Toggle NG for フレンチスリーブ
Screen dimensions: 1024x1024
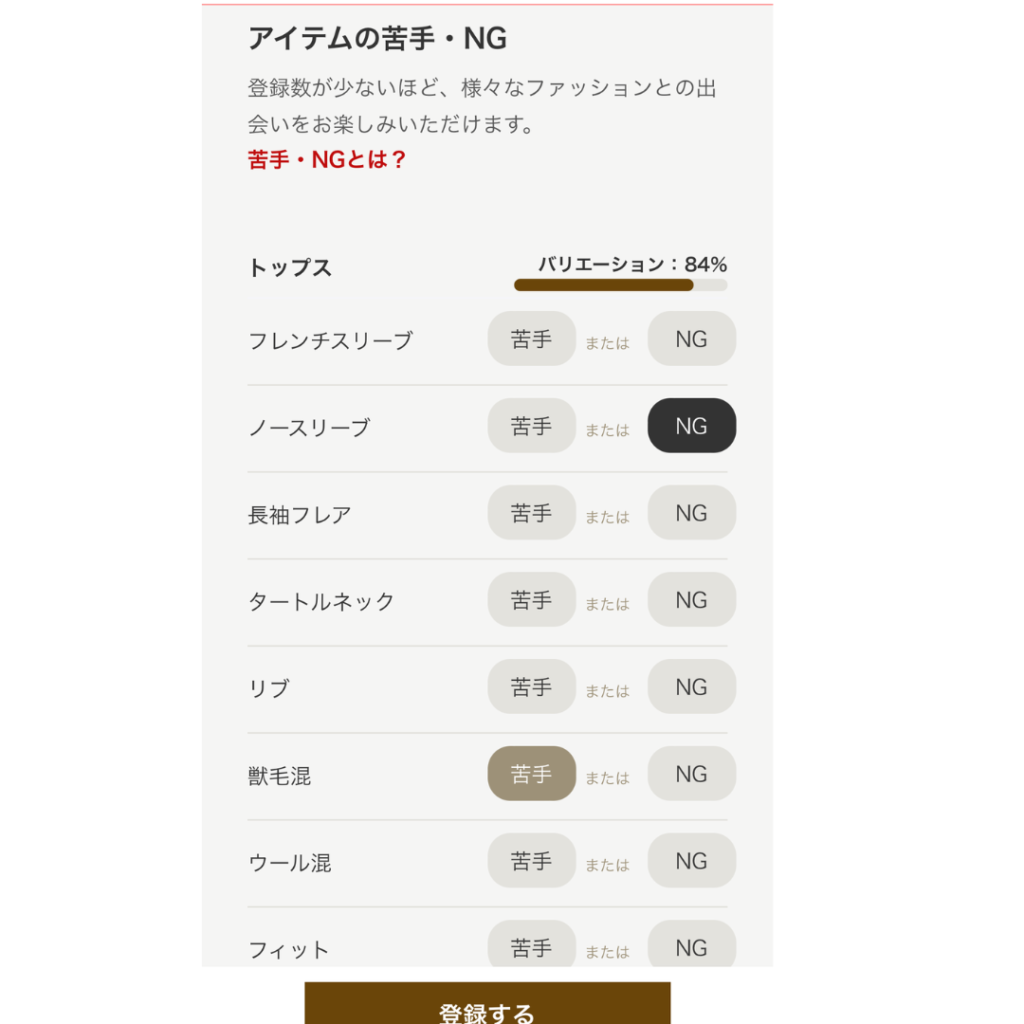pyautogui.click(x=691, y=339)
